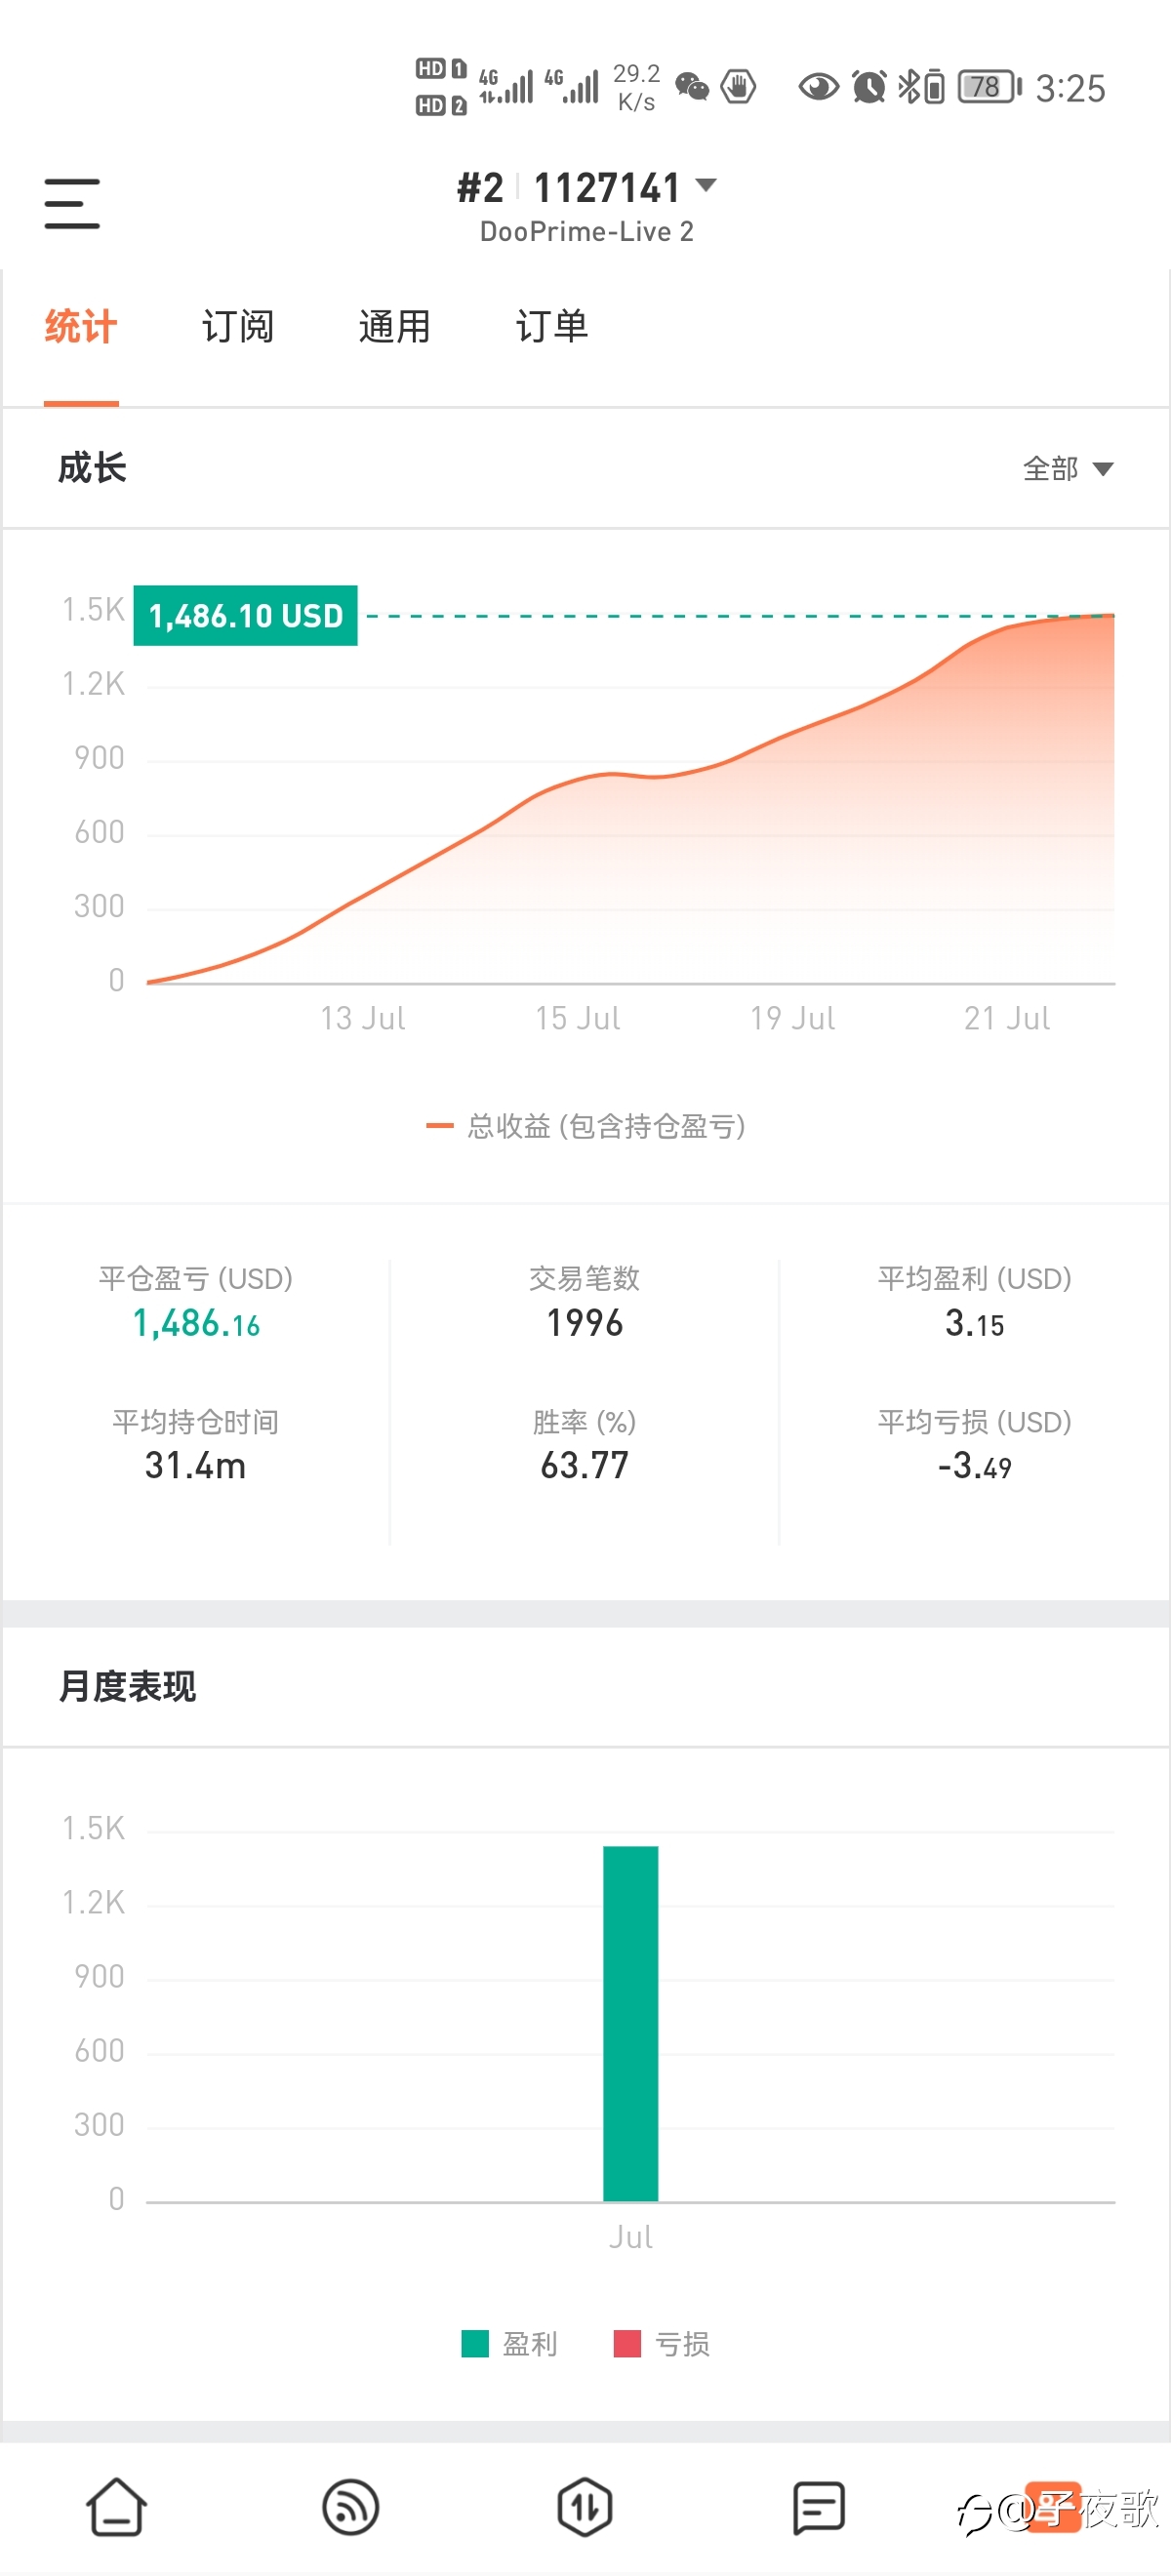The image size is (1171, 2576).
Task: Tap the battery indicator showing 78
Action: [990, 87]
